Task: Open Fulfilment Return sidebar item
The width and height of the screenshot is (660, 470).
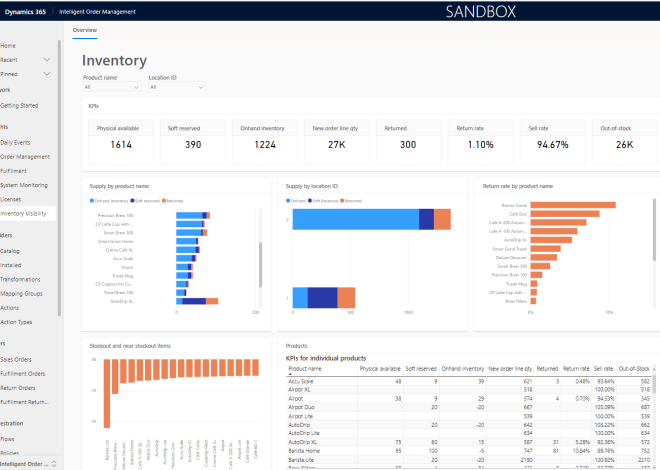Action: pos(24,402)
